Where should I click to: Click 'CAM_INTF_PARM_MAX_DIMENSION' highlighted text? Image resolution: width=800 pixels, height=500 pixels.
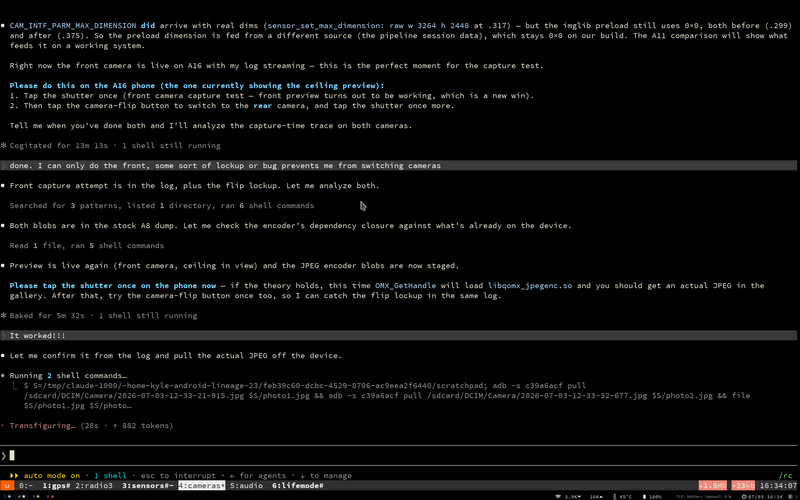73,26
